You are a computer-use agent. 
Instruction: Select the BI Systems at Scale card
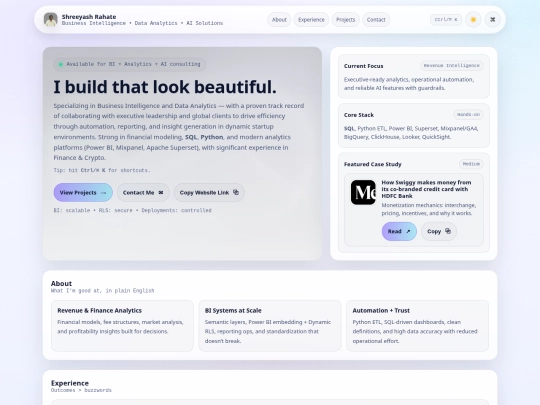coord(270,326)
